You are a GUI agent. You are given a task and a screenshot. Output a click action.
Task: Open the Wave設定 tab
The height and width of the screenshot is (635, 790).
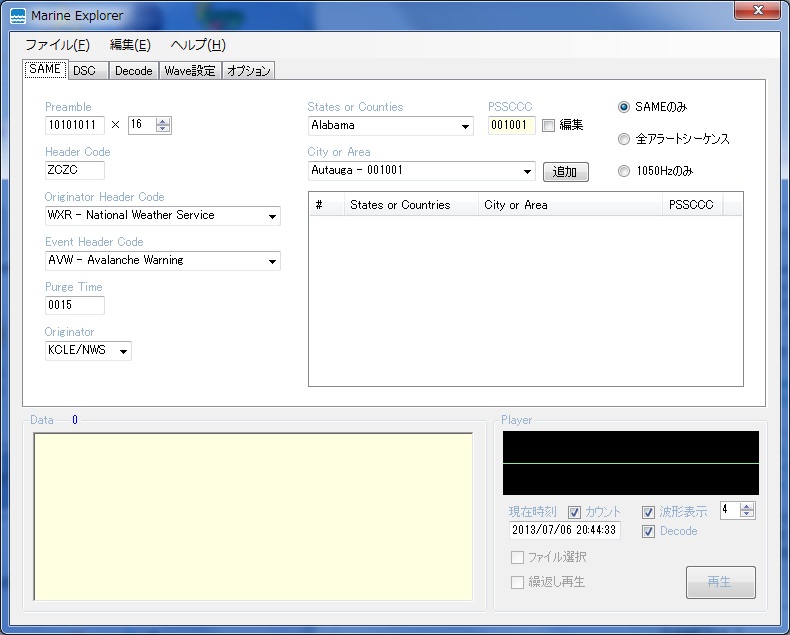190,71
